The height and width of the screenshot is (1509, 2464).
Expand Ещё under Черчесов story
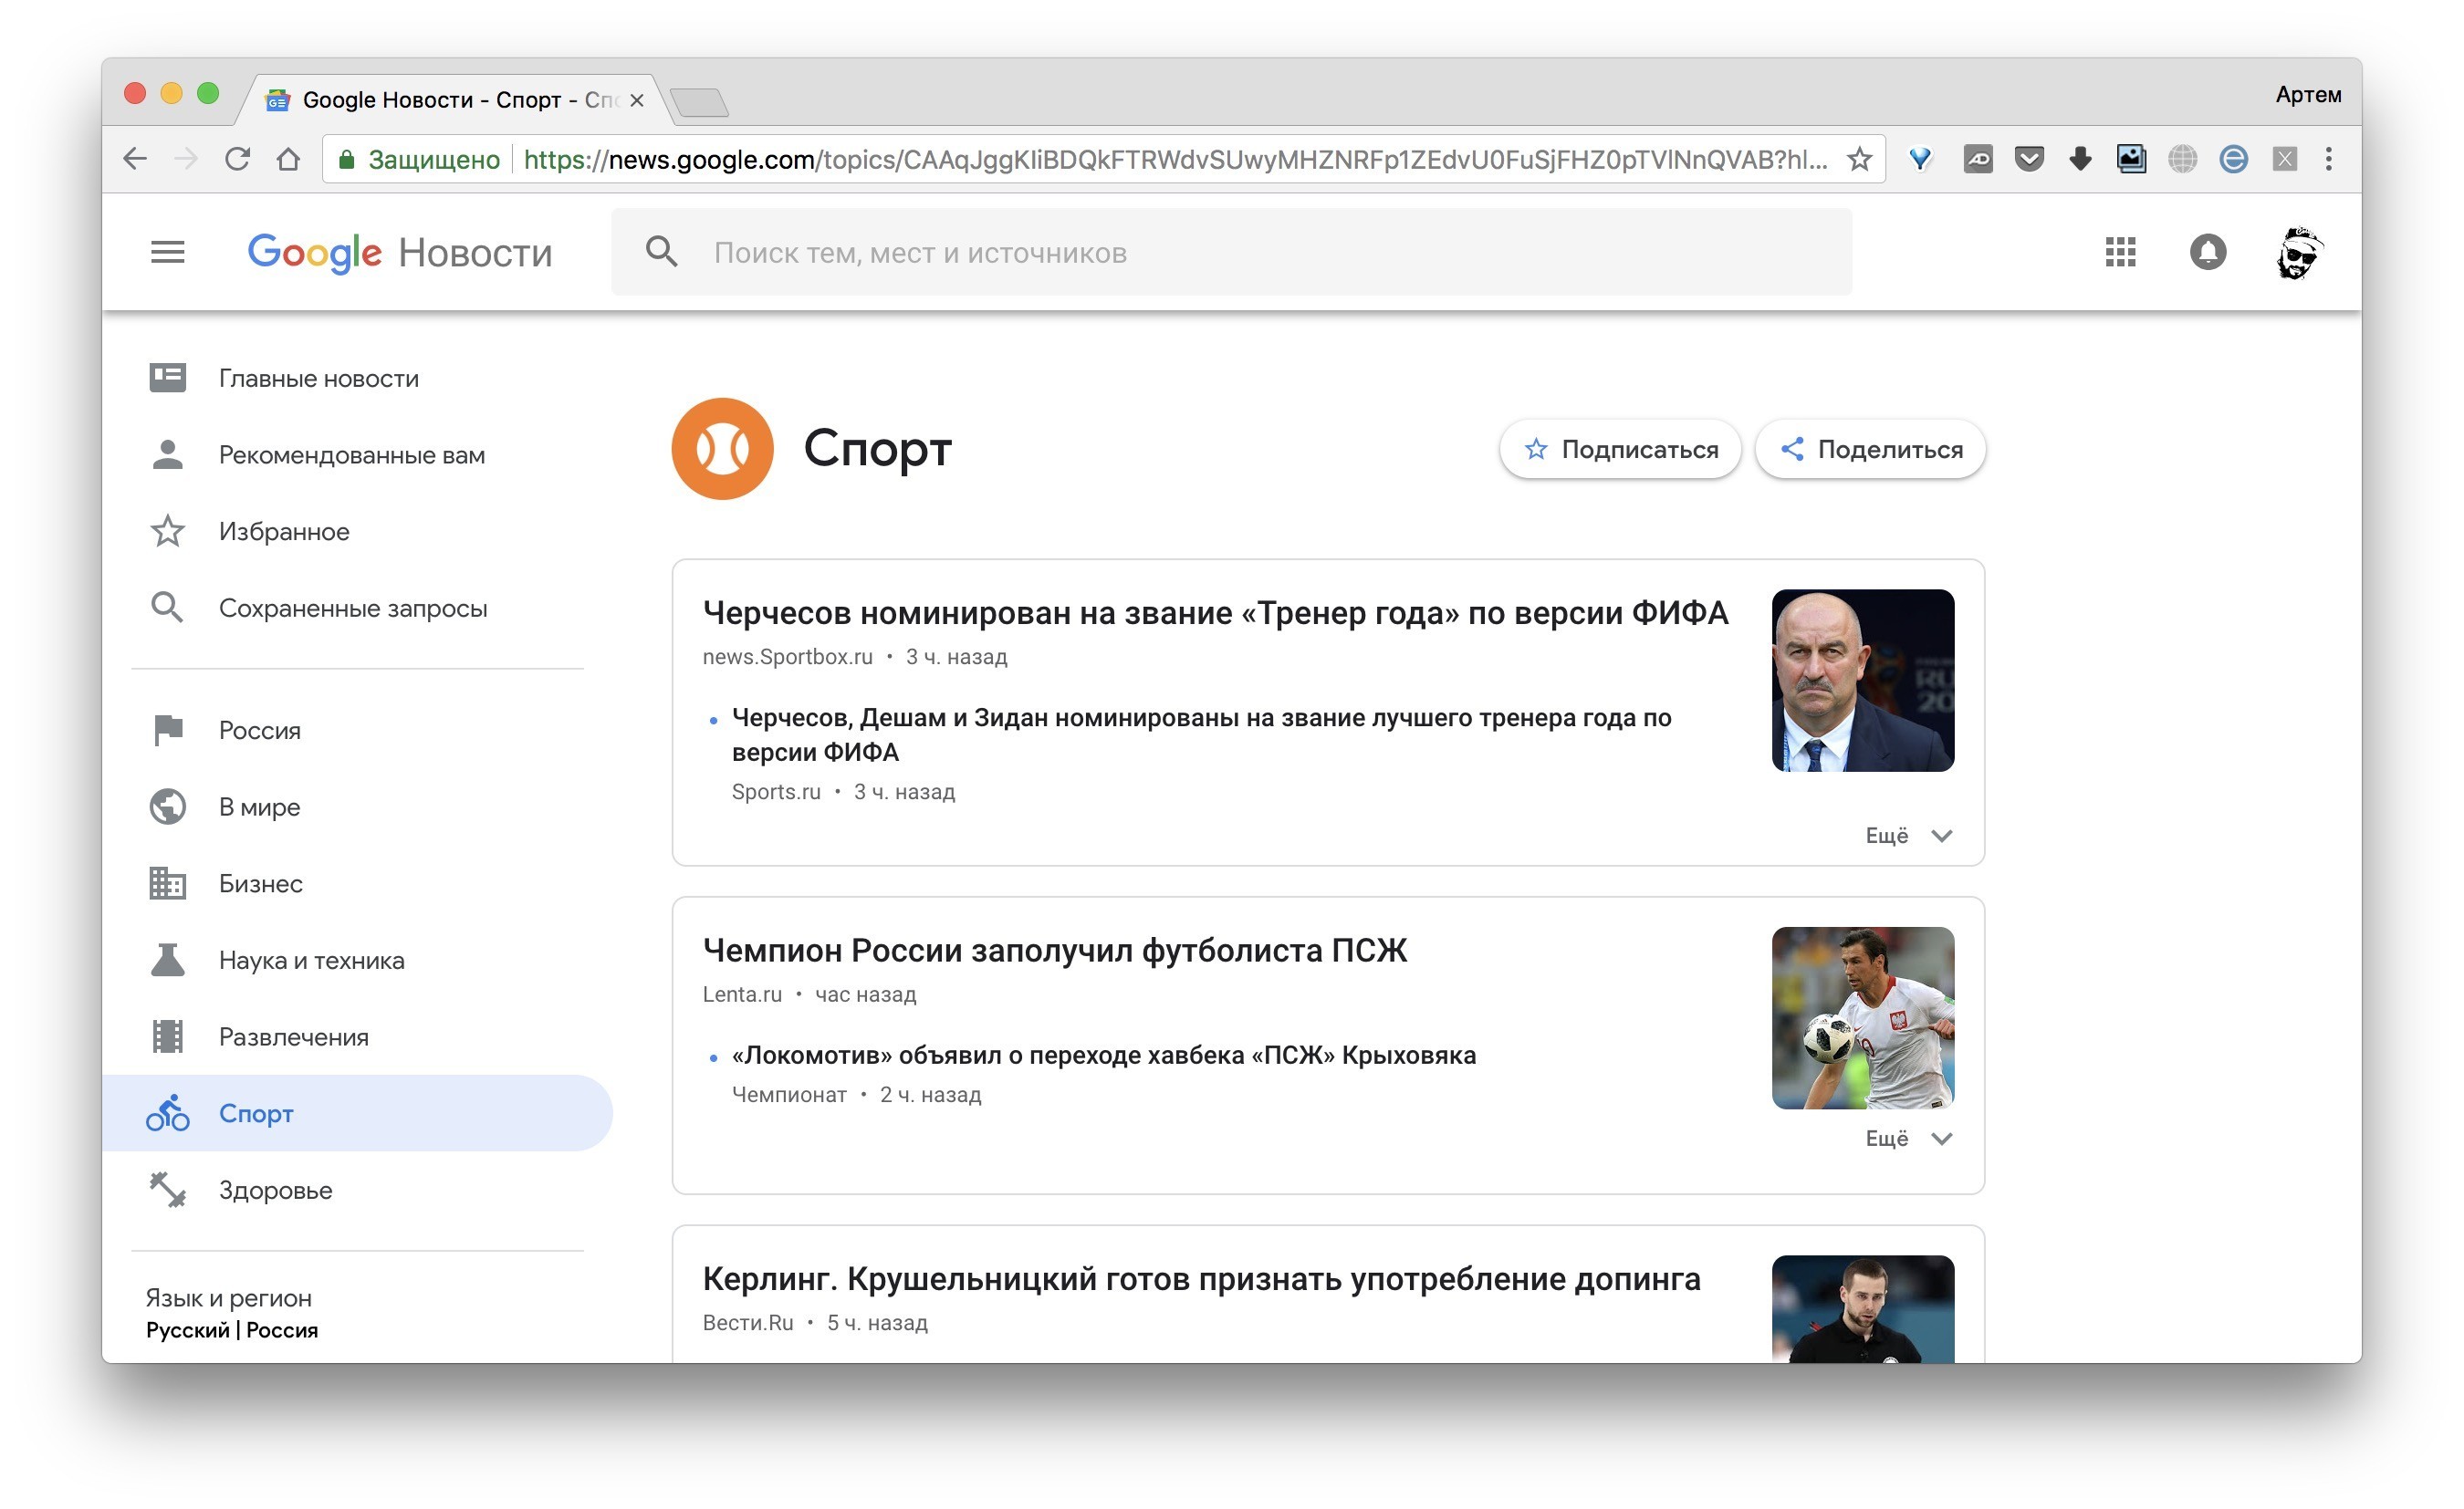click(1908, 835)
